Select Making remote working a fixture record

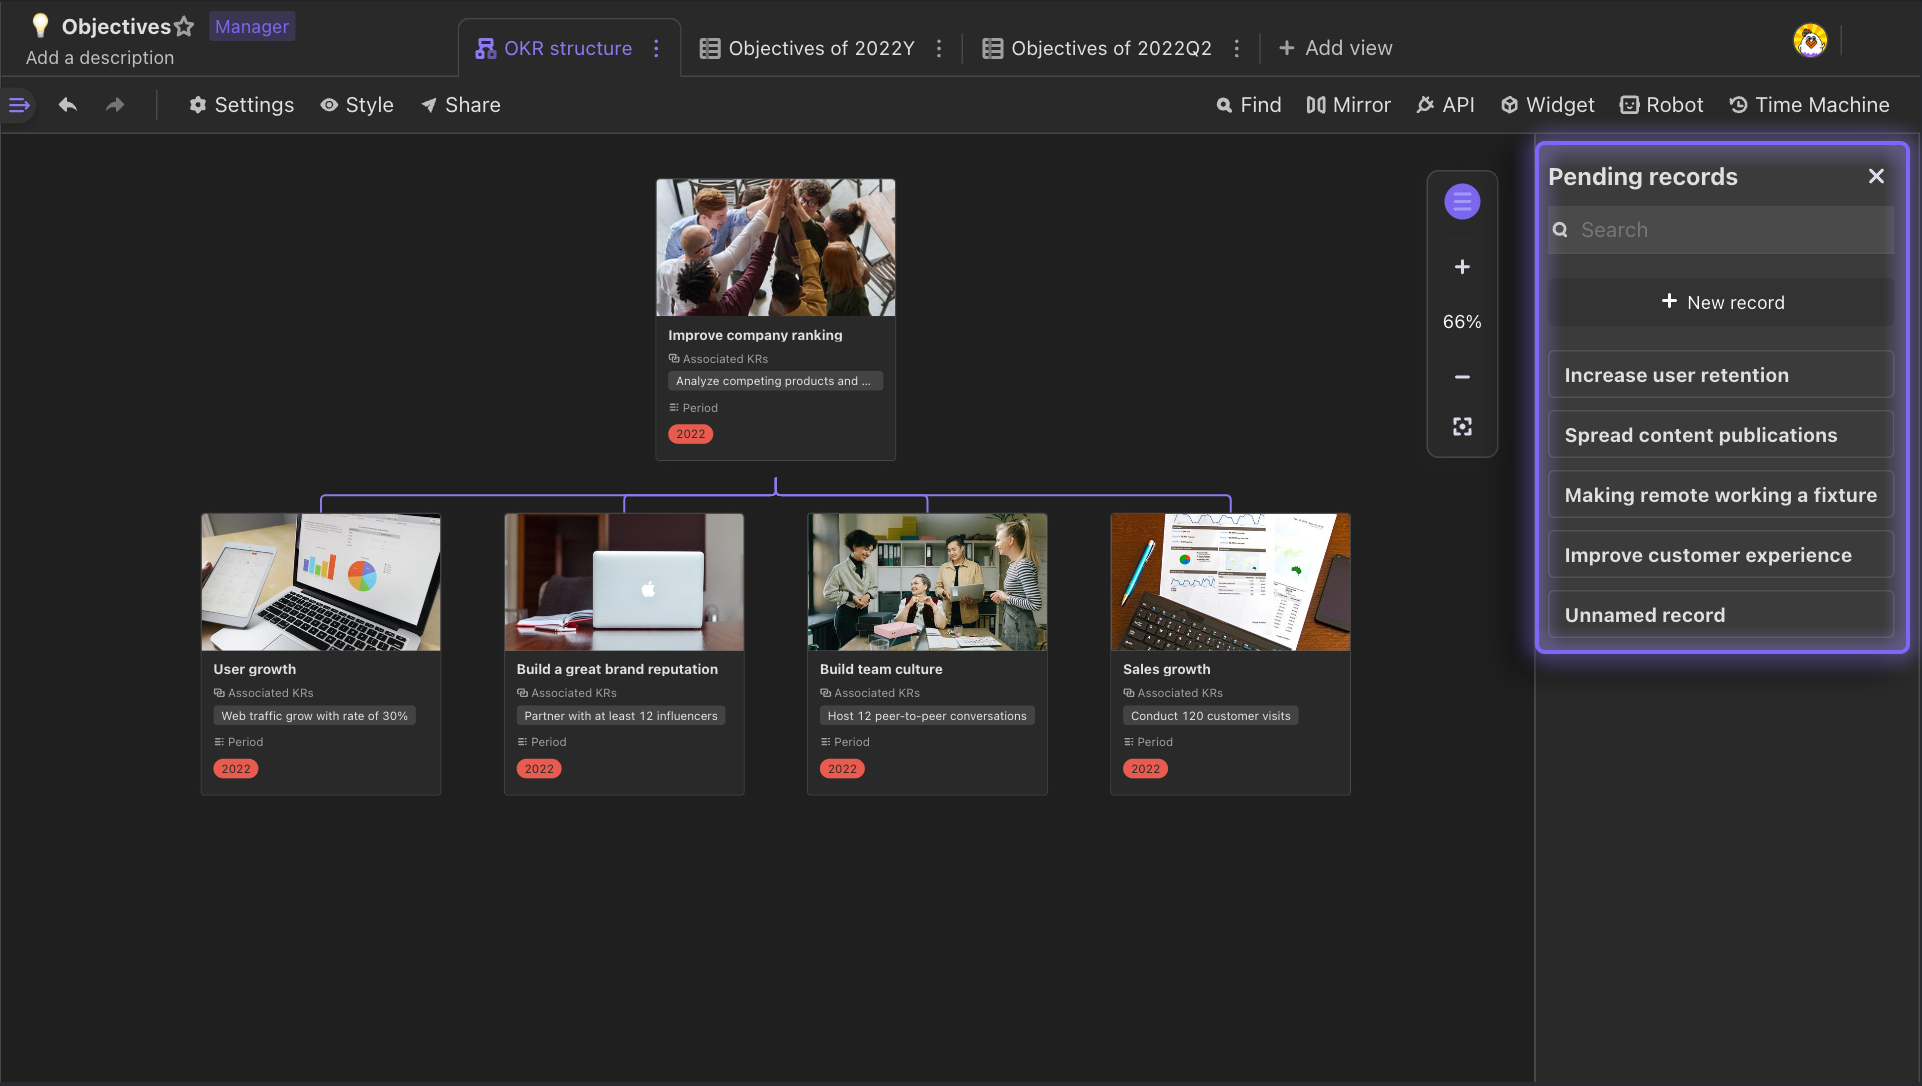[1721, 495]
